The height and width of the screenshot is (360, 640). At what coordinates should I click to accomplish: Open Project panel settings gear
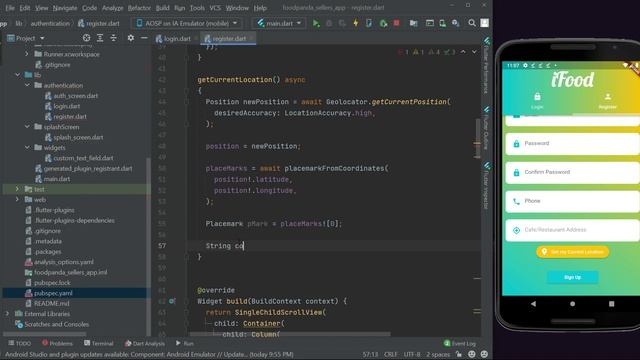pos(131,38)
